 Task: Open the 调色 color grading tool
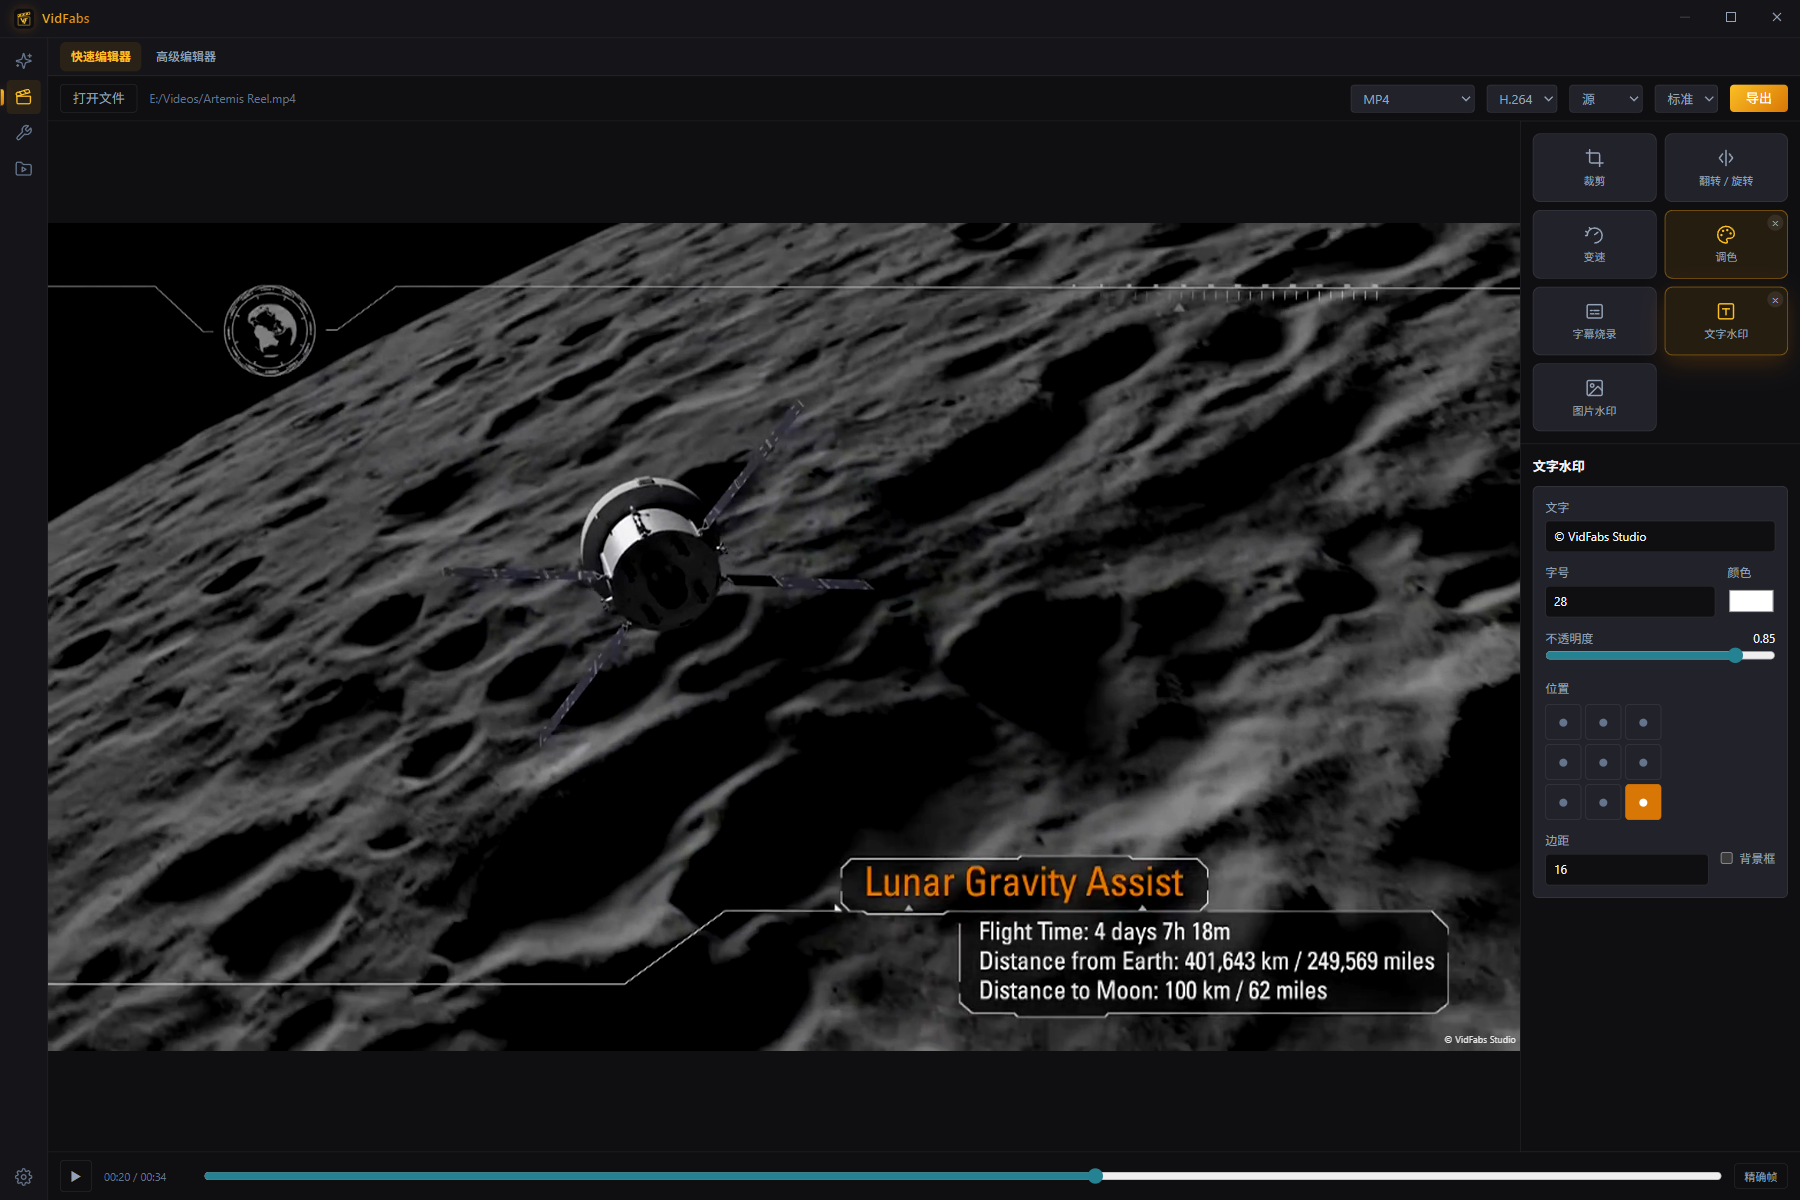pos(1725,244)
